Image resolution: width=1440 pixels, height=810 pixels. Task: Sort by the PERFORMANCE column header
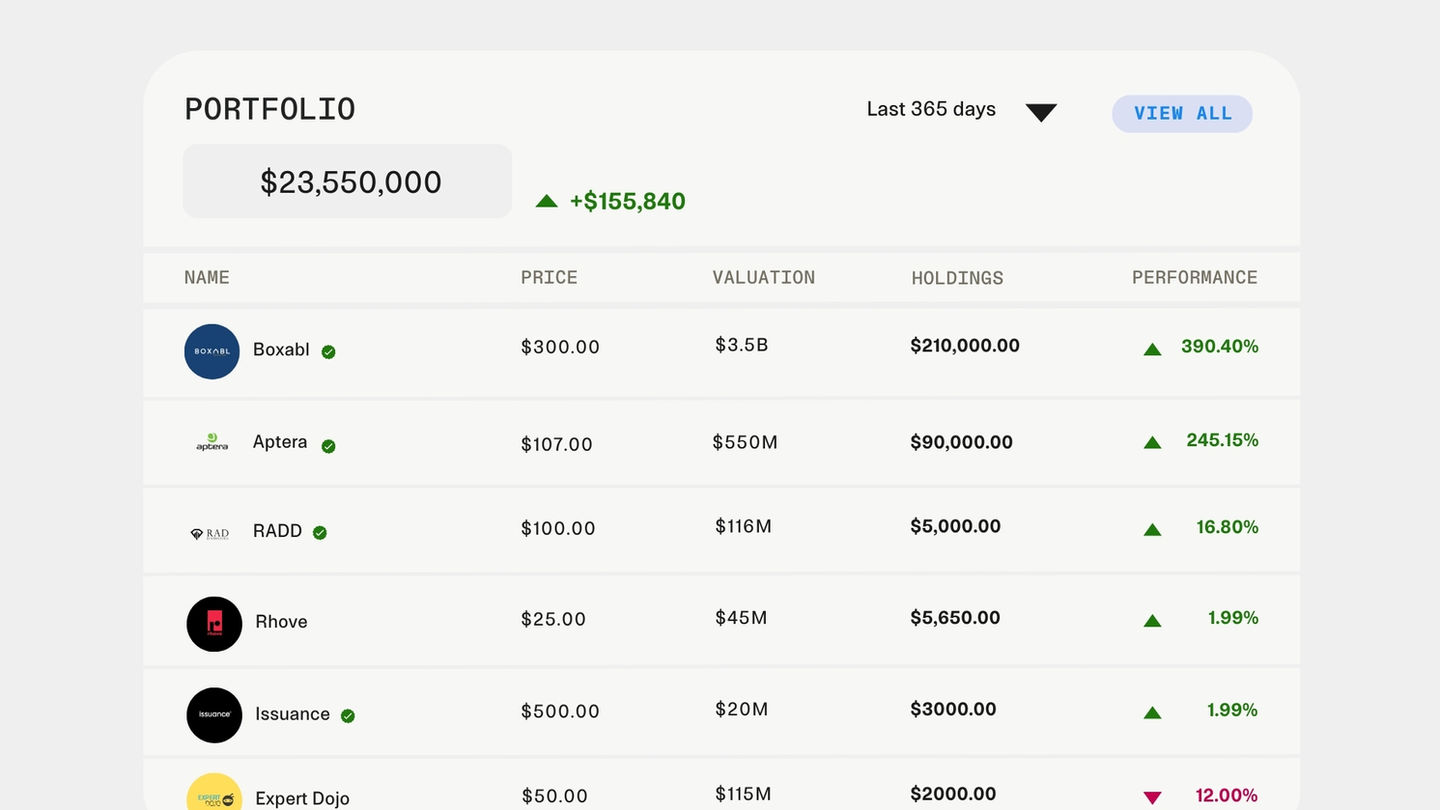[x=1194, y=277]
